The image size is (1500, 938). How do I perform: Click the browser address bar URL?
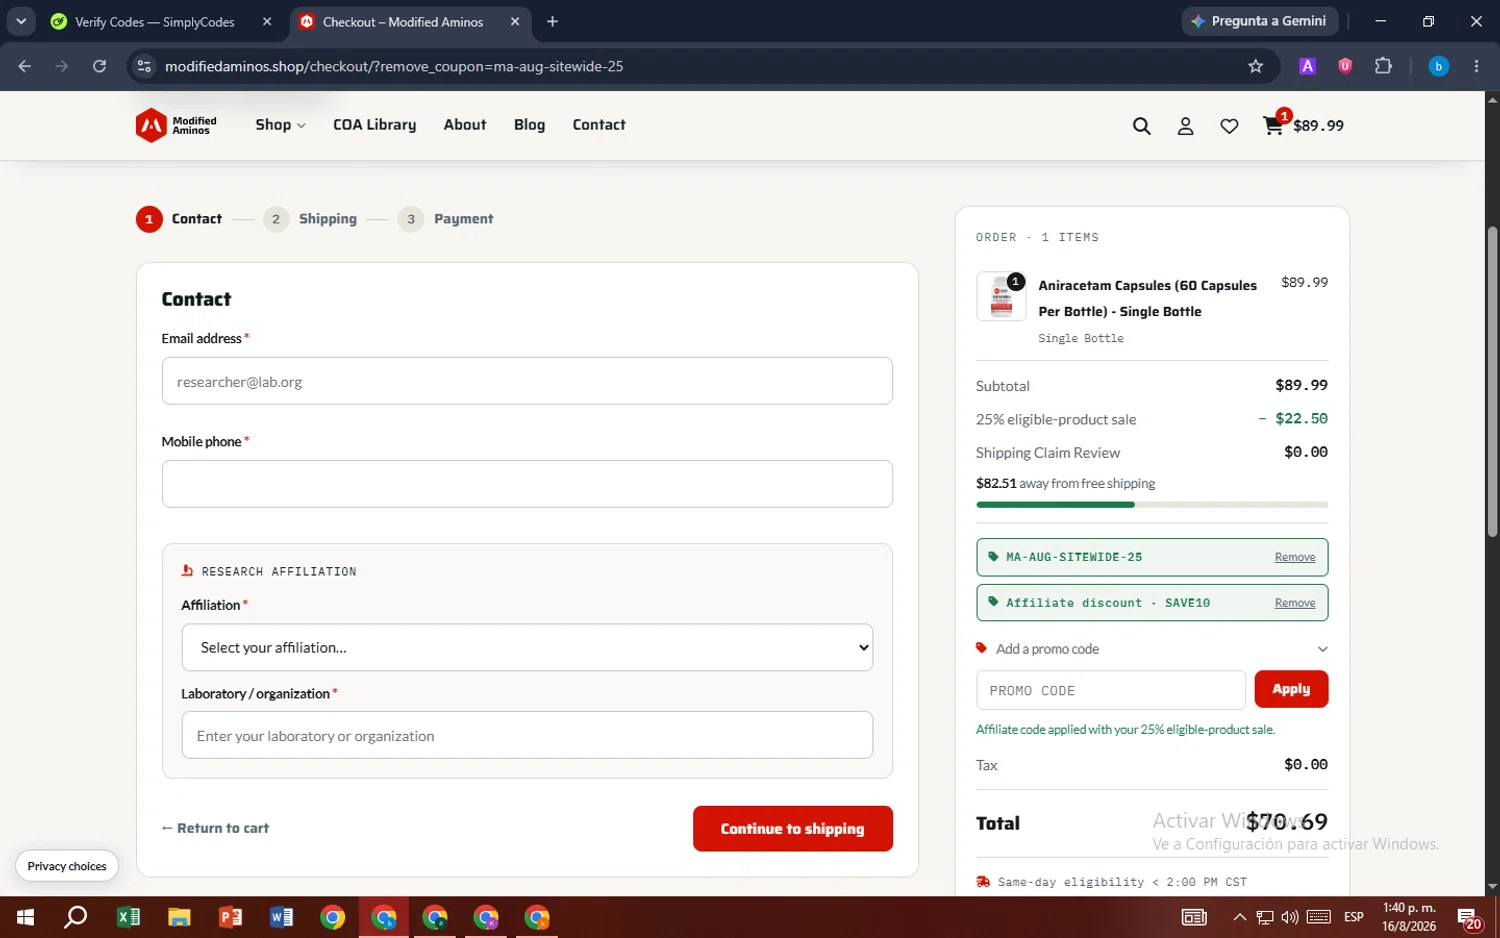coord(394,66)
